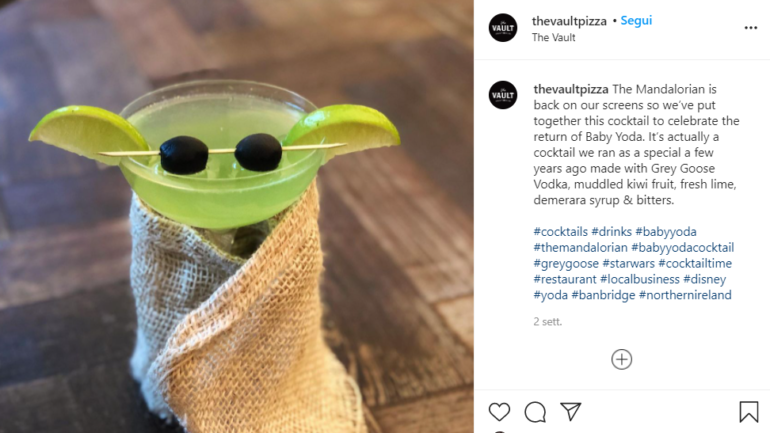The width and height of the screenshot is (770, 433).
Task: Open the #northernireland hashtag
Action: [685, 295]
